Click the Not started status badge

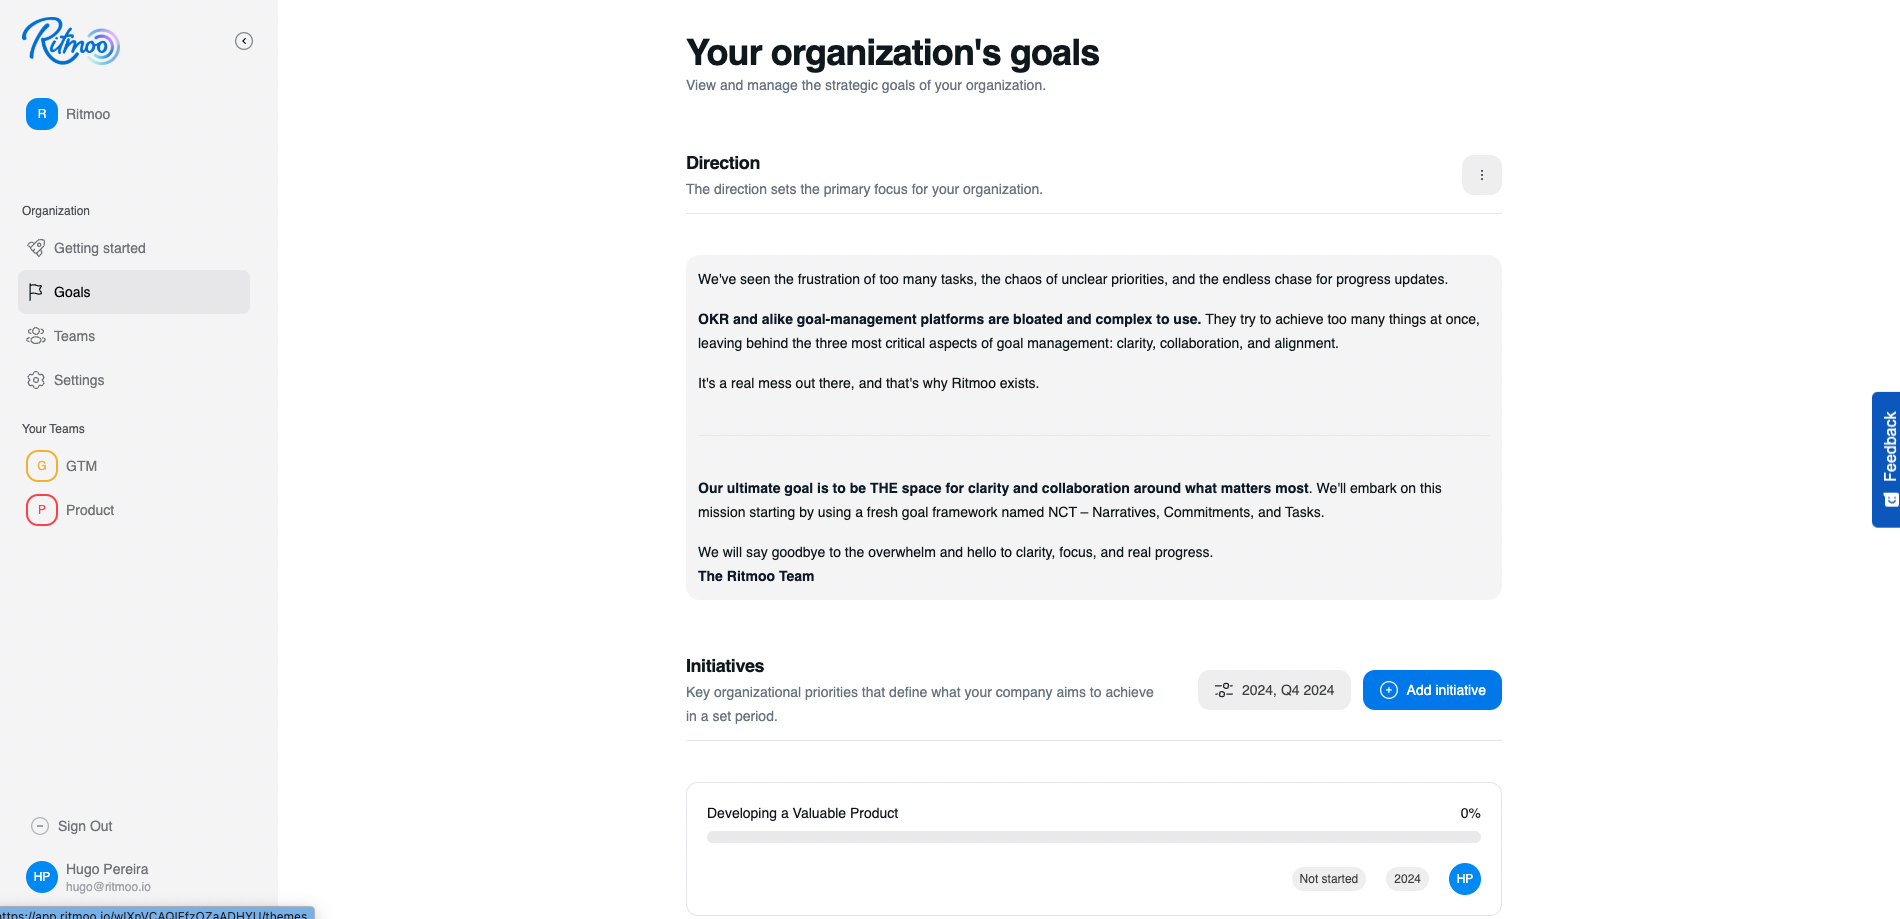pyautogui.click(x=1328, y=879)
